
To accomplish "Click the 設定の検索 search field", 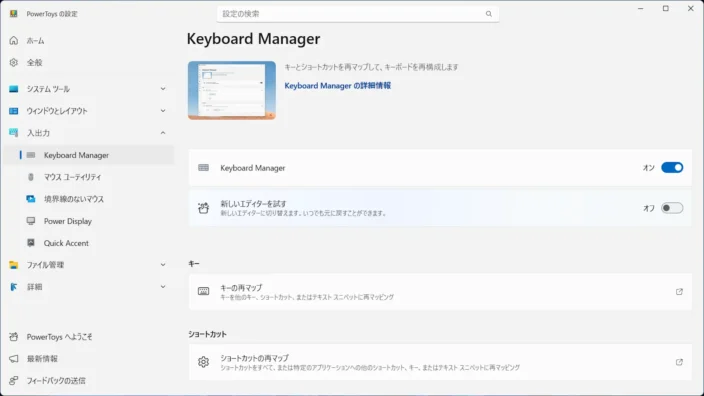I will (x=358, y=14).
